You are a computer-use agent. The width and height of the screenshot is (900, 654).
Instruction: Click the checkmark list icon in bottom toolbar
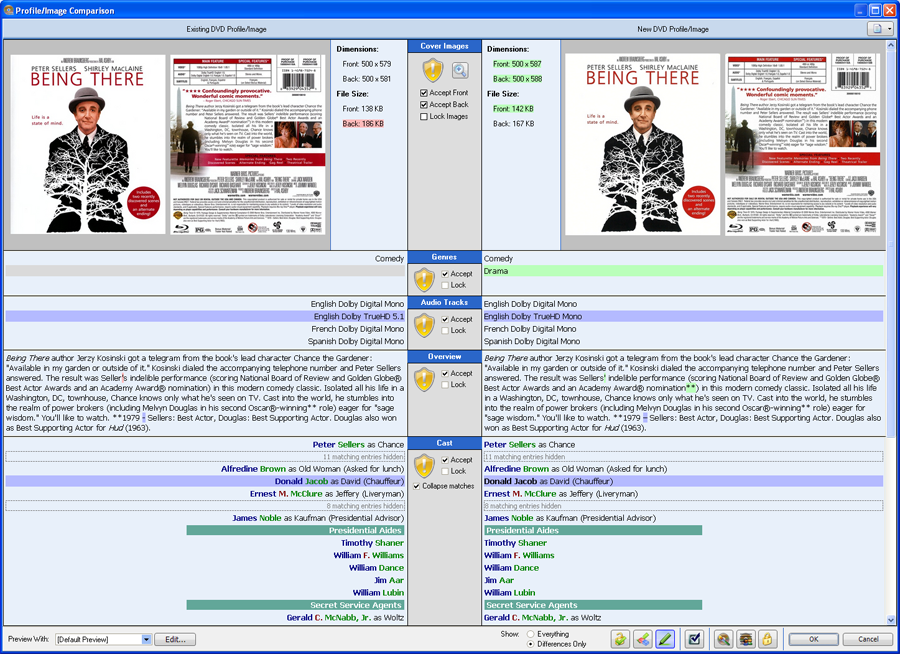696,638
